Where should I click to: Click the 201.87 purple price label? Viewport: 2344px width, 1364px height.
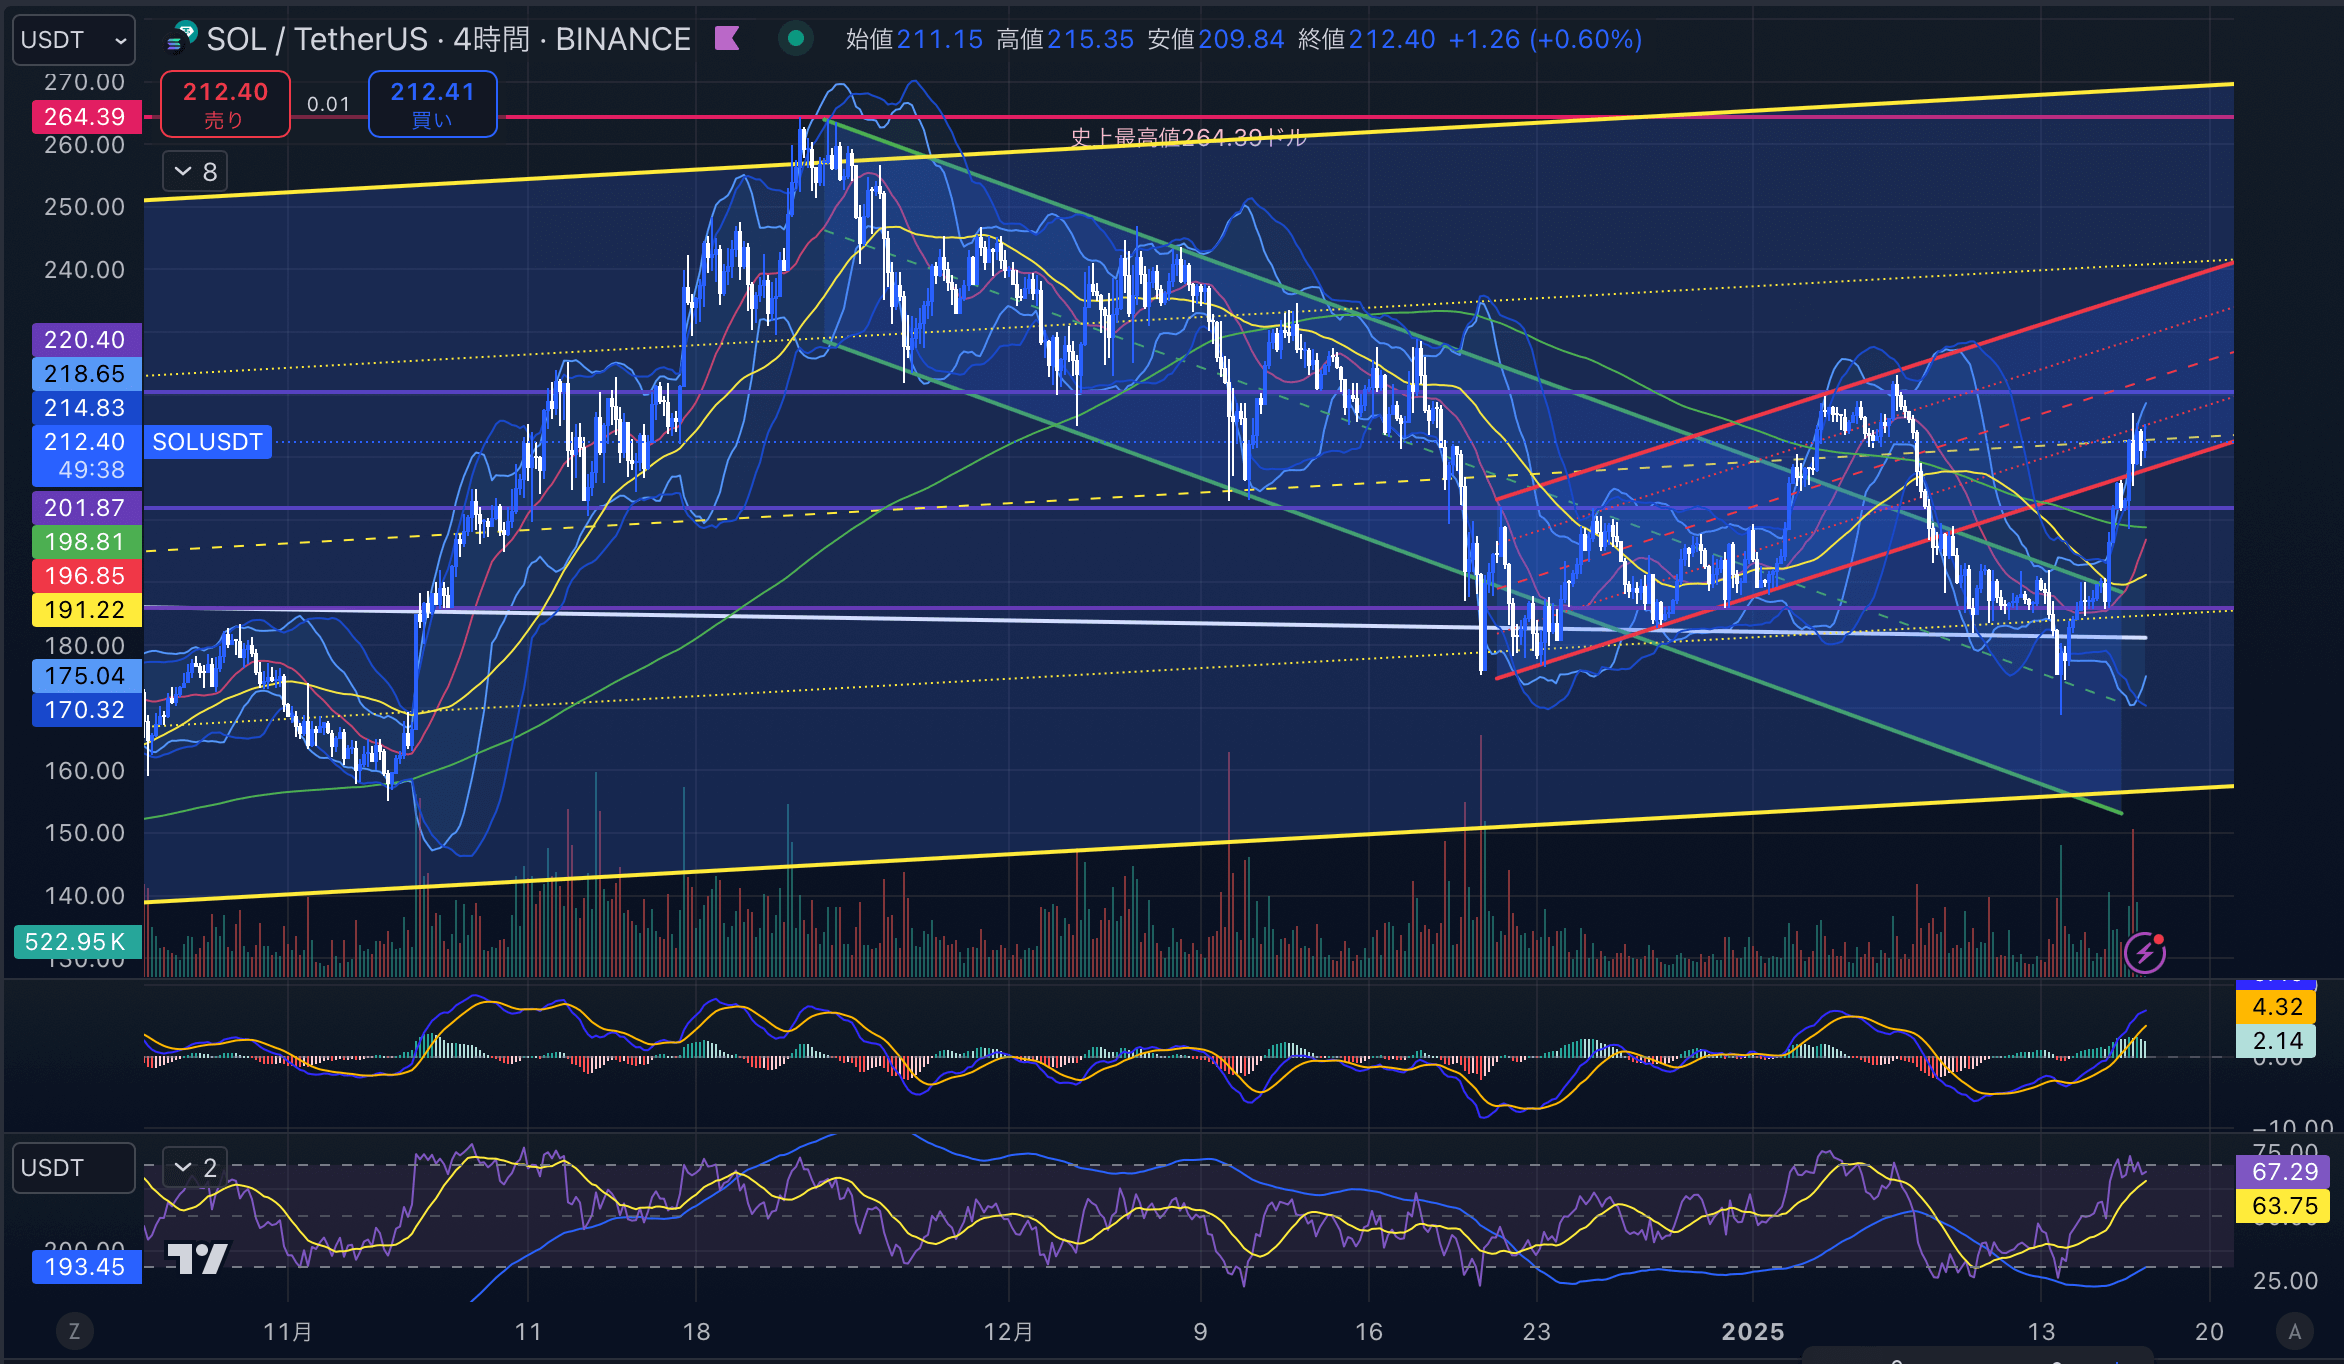click(x=86, y=508)
